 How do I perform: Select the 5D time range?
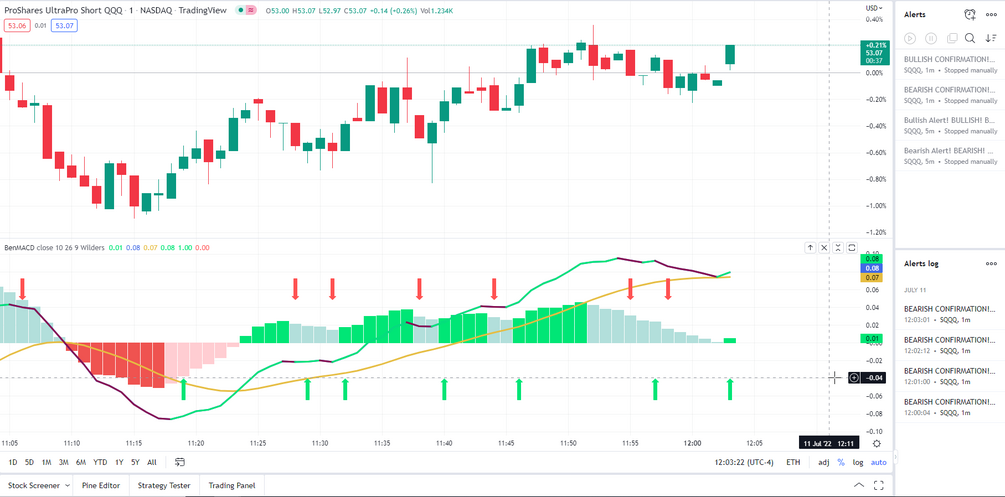[x=29, y=462]
